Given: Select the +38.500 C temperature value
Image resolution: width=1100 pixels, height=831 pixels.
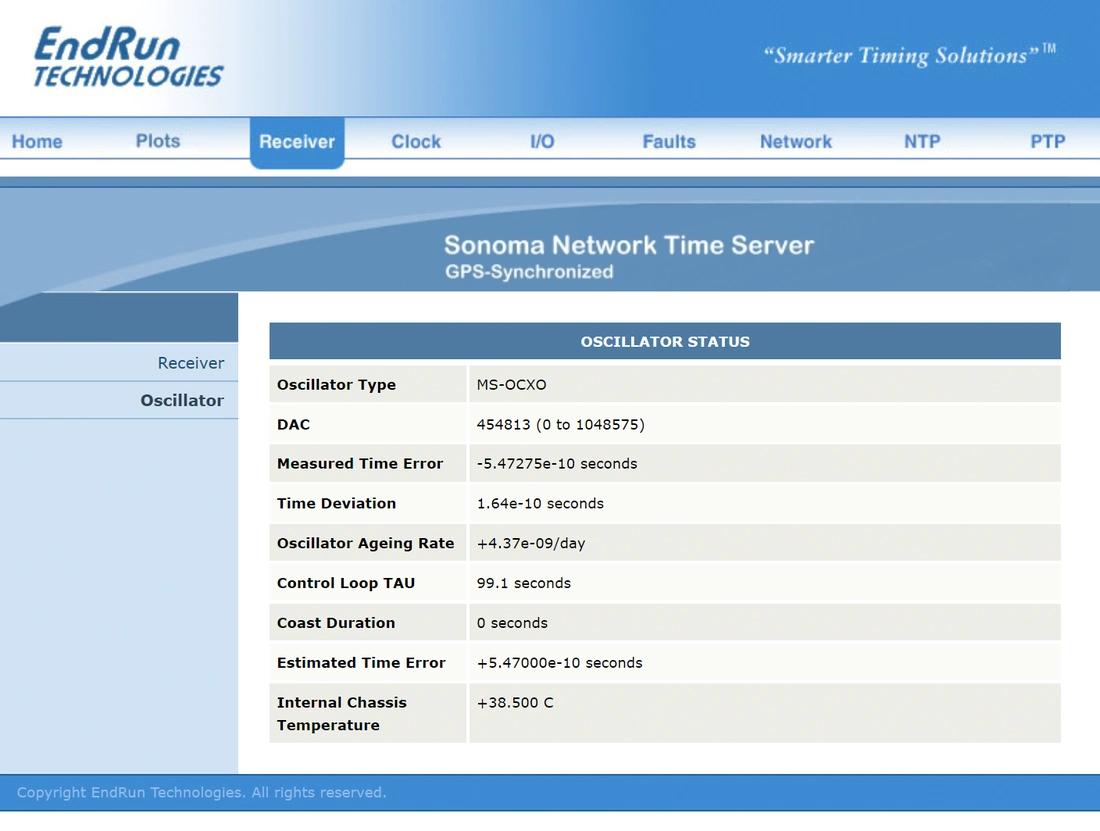Looking at the screenshot, I should tap(515, 703).
